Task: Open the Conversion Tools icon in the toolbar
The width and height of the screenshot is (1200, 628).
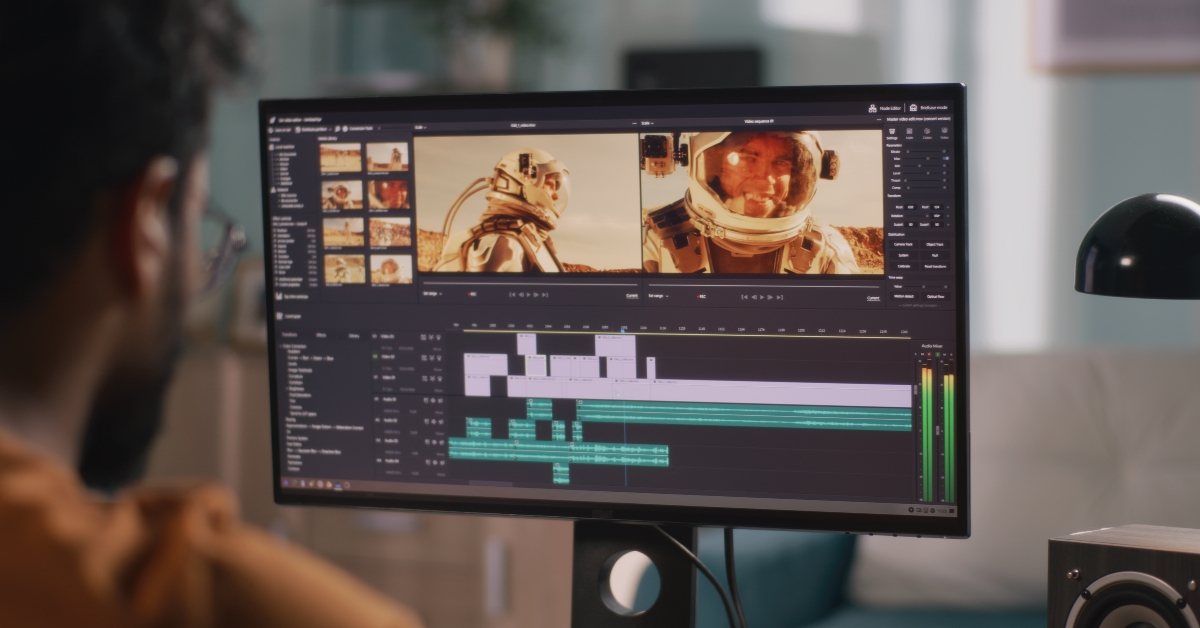Action: coord(345,129)
